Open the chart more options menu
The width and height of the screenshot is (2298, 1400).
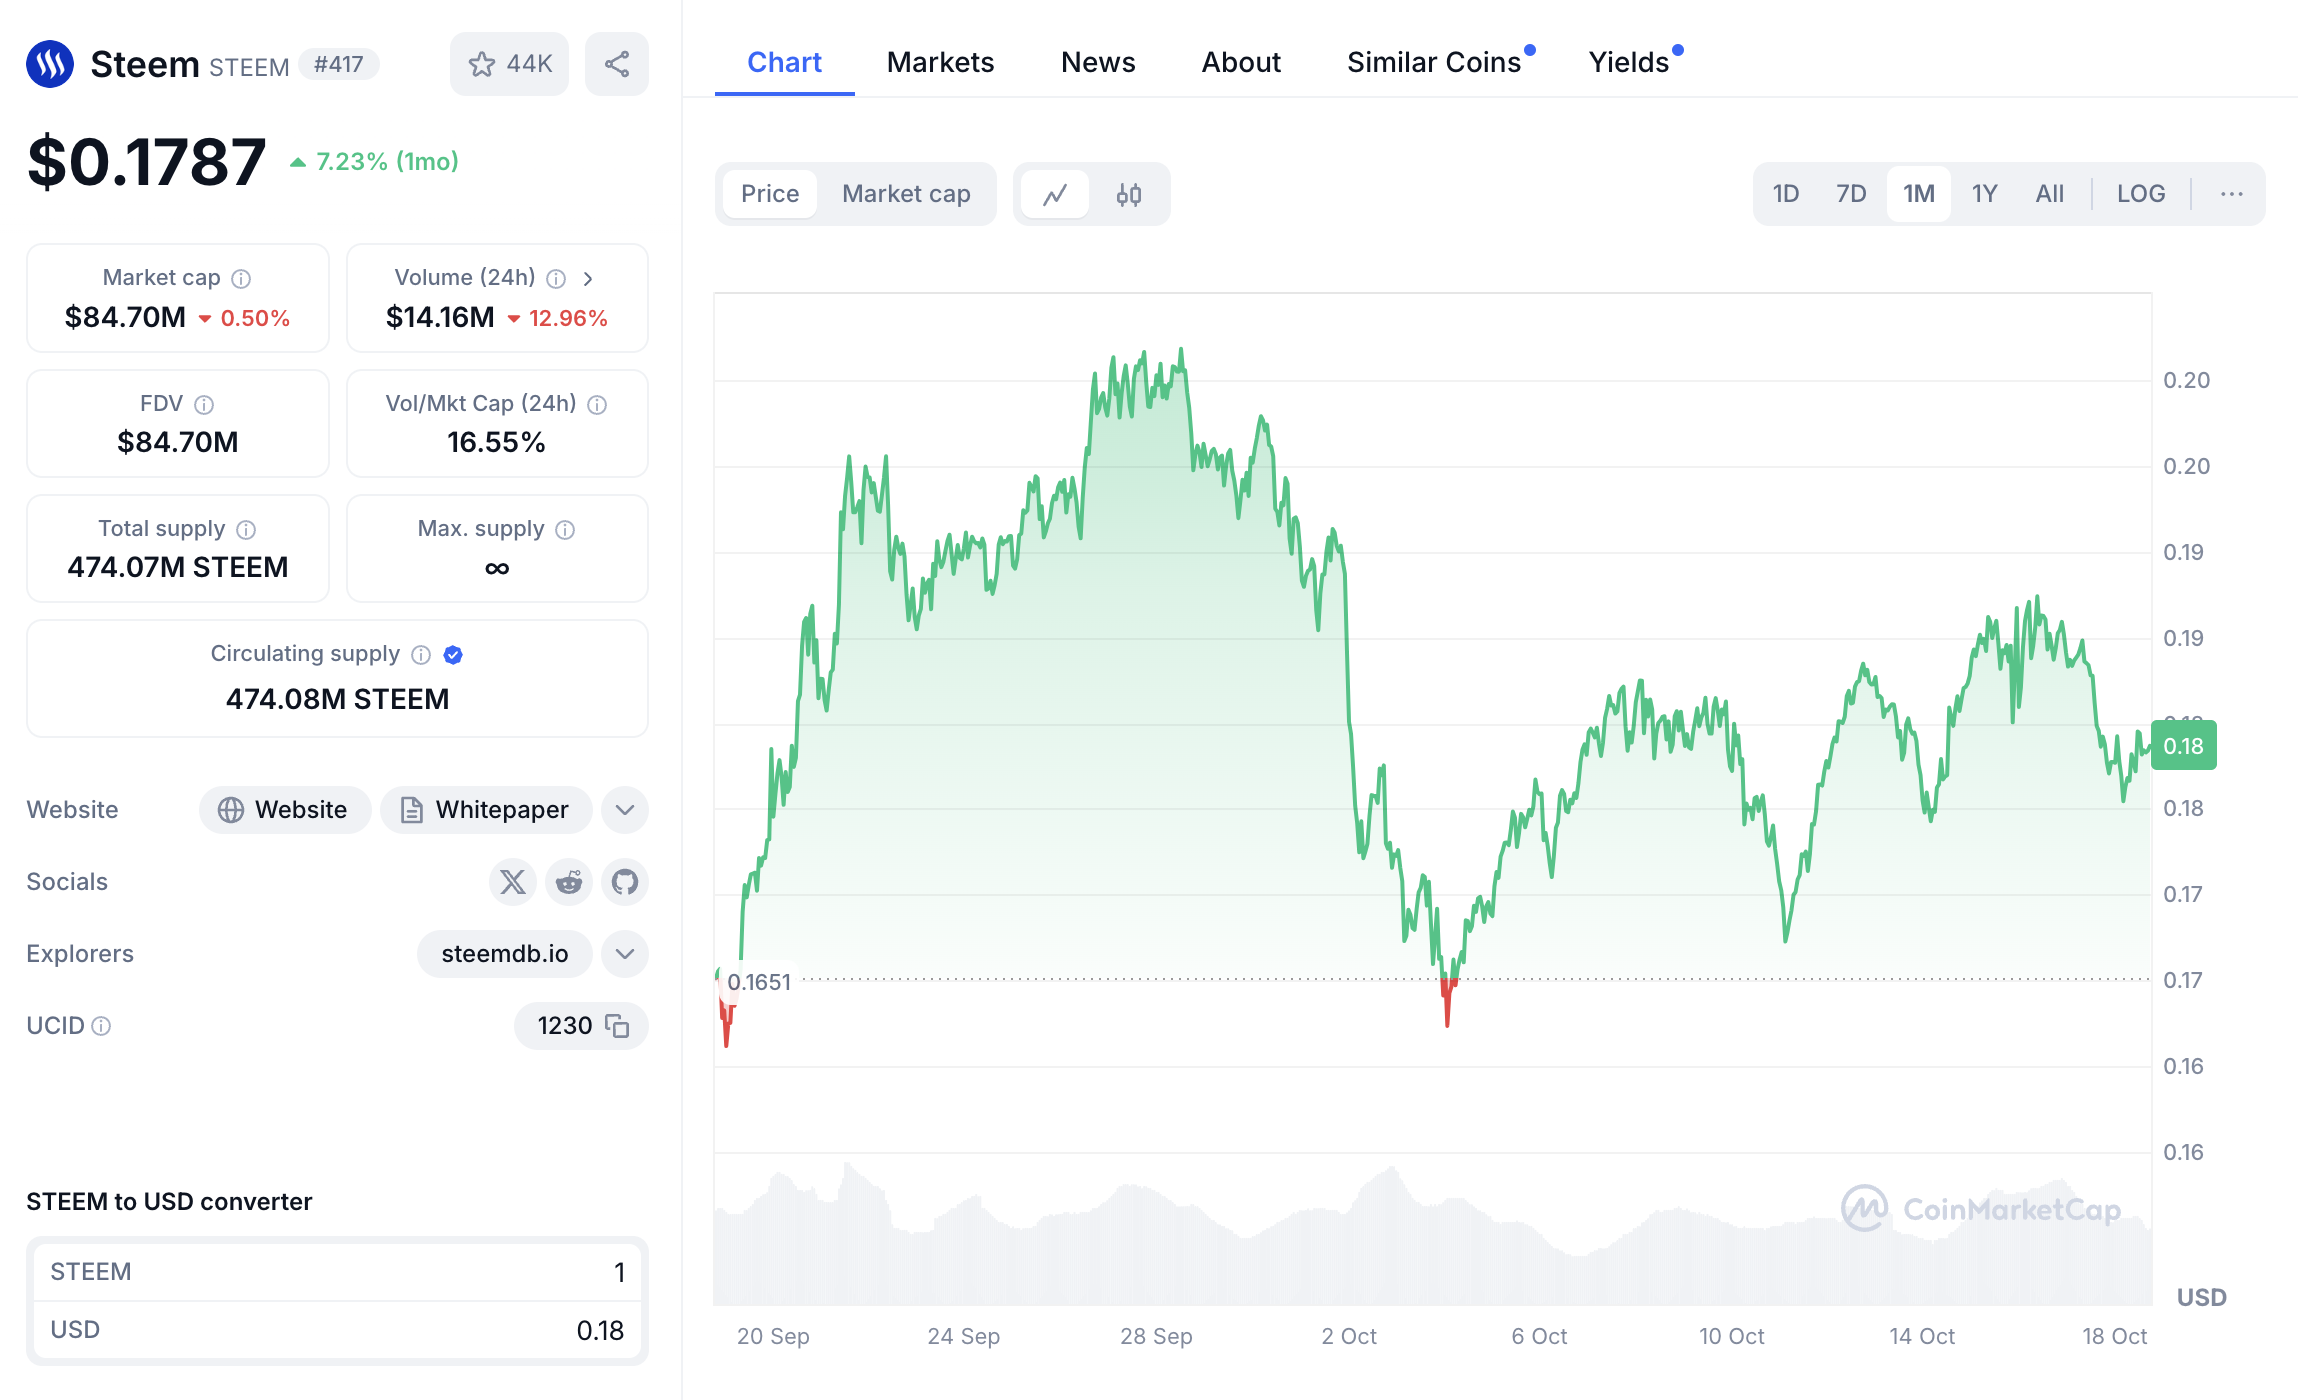tap(2231, 194)
